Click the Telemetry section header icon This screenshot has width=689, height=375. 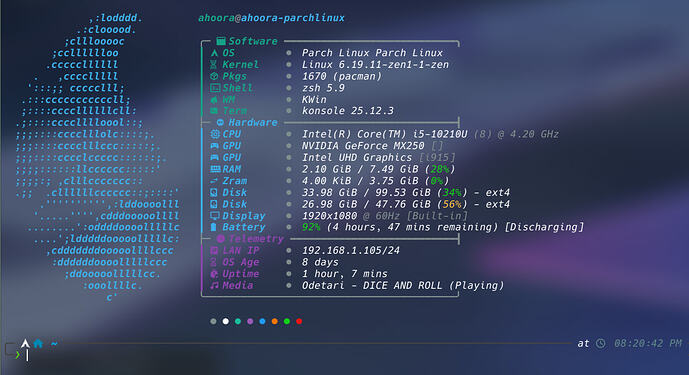221,239
